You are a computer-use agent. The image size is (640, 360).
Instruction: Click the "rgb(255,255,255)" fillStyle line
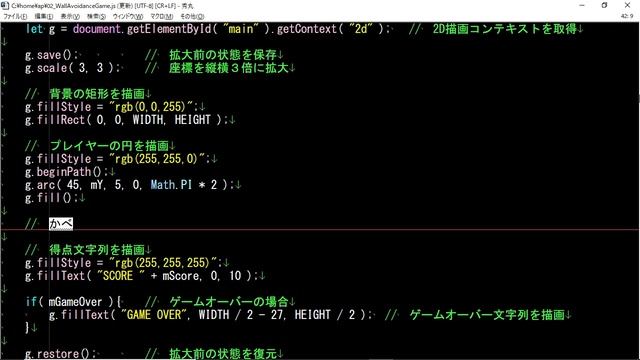127,263
